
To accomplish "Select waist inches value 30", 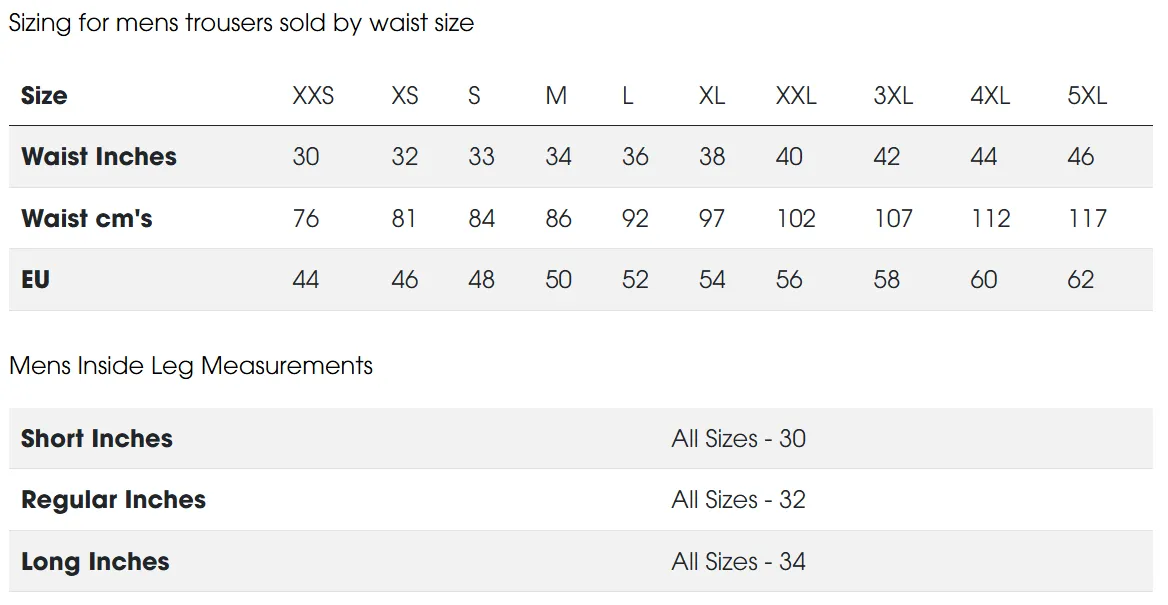I will point(306,157).
